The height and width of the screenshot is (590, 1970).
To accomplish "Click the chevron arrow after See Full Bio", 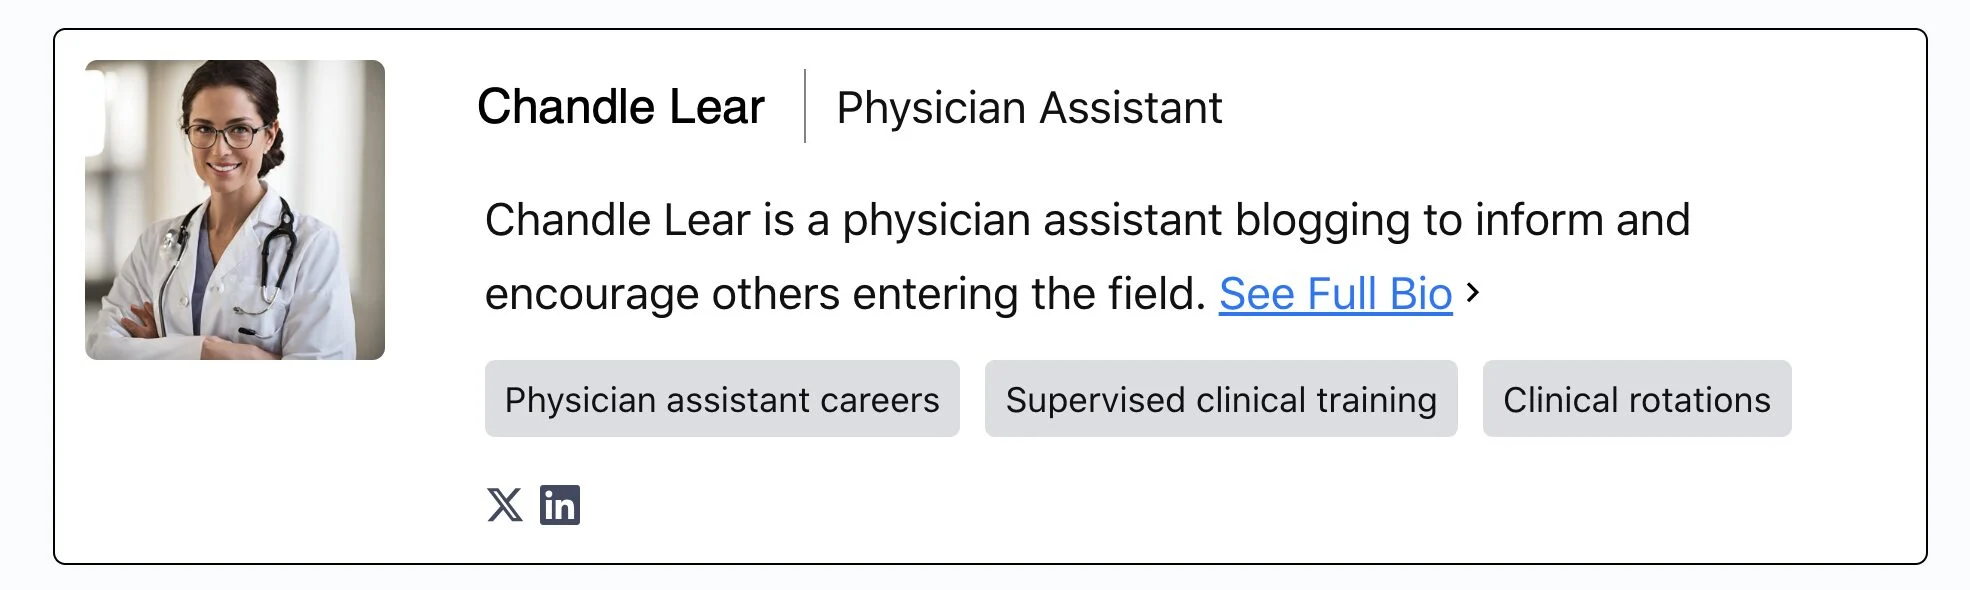I will 1472,293.
